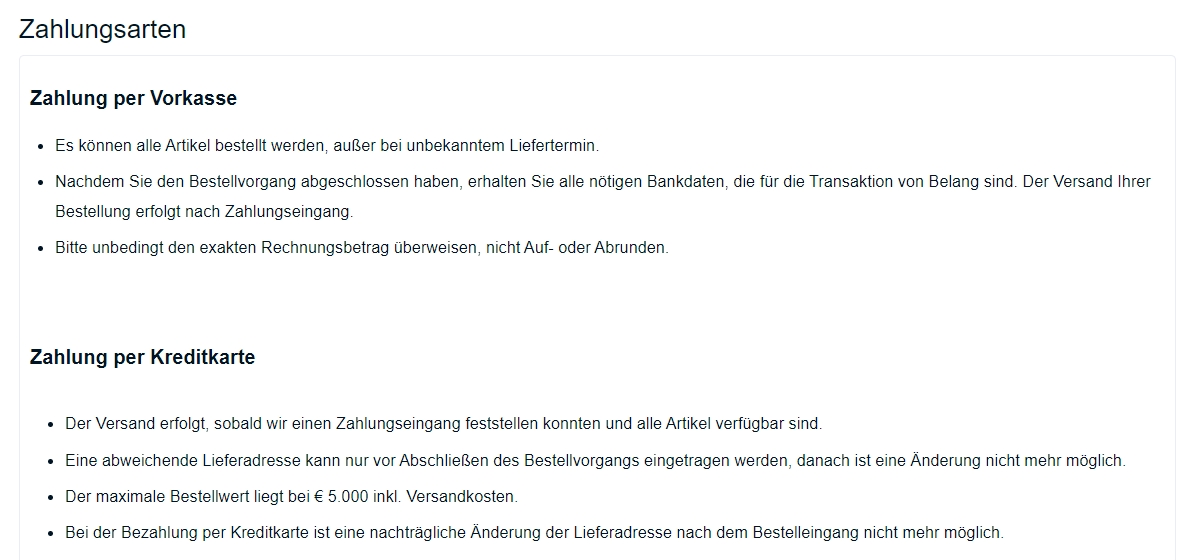Click the Zahlungsarten page title

(x=102, y=29)
